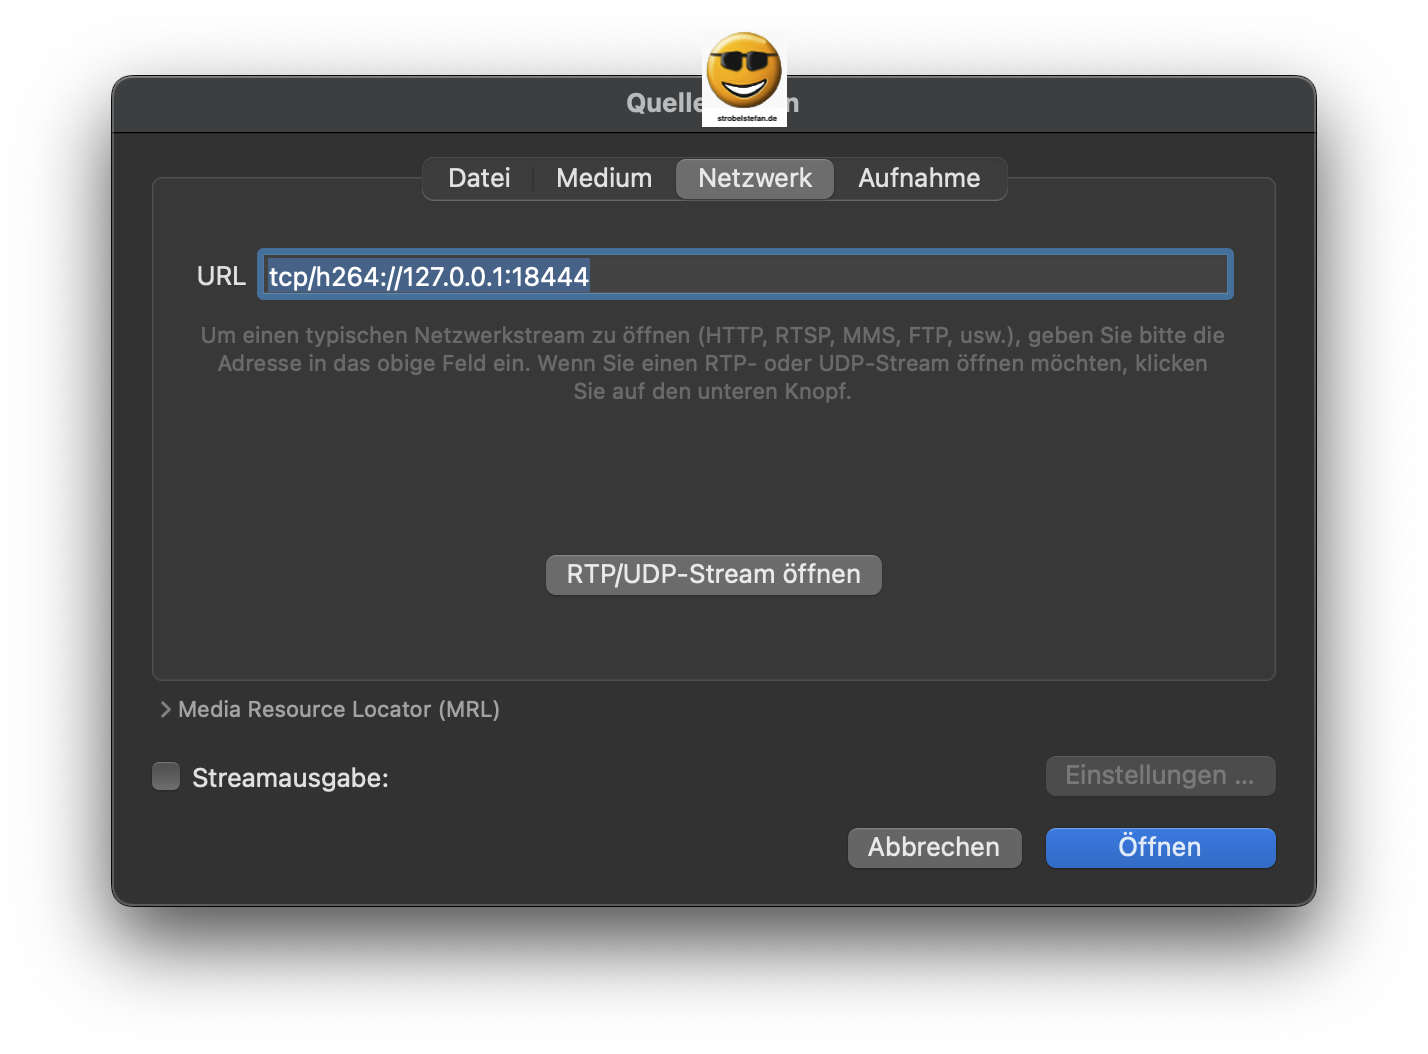This screenshot has width=1428, height=1054.
Task: Click inside the URL input field
Action: click(x=745, y=274)
